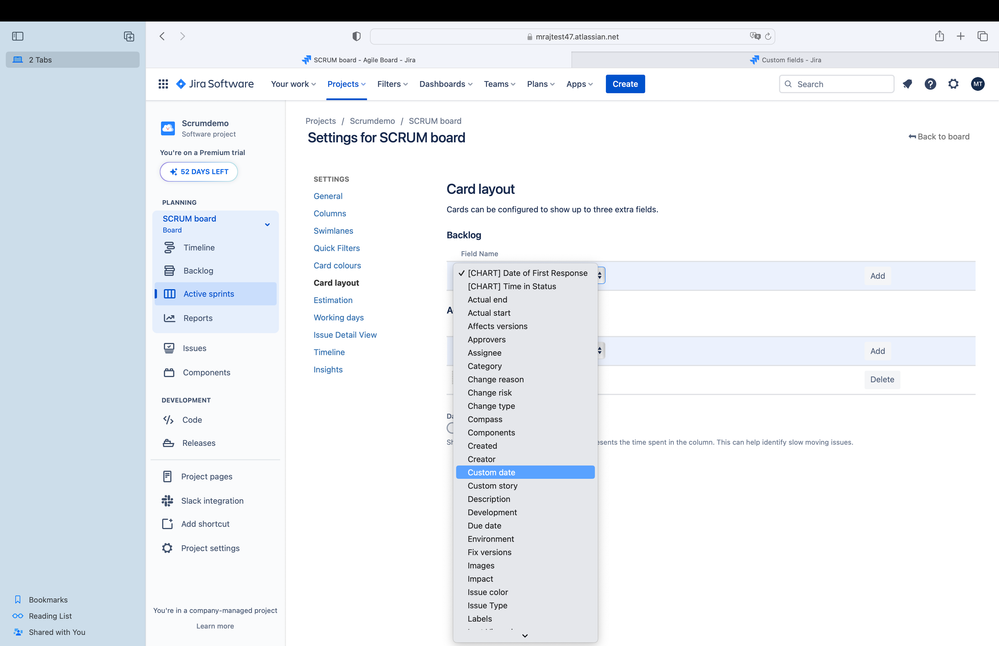999x646 pixels.
Task: Open Estimation settings link
Action: point(333,300)
